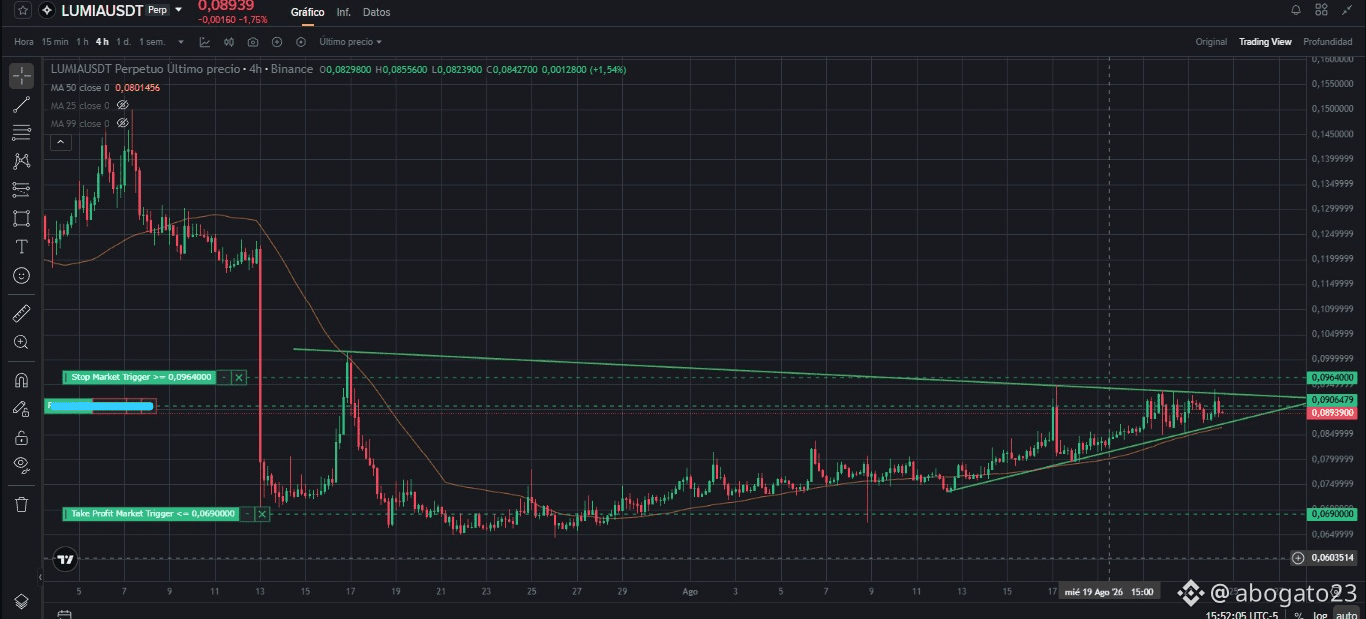
Task: Open notifications bell icon
Action: 1296,10
